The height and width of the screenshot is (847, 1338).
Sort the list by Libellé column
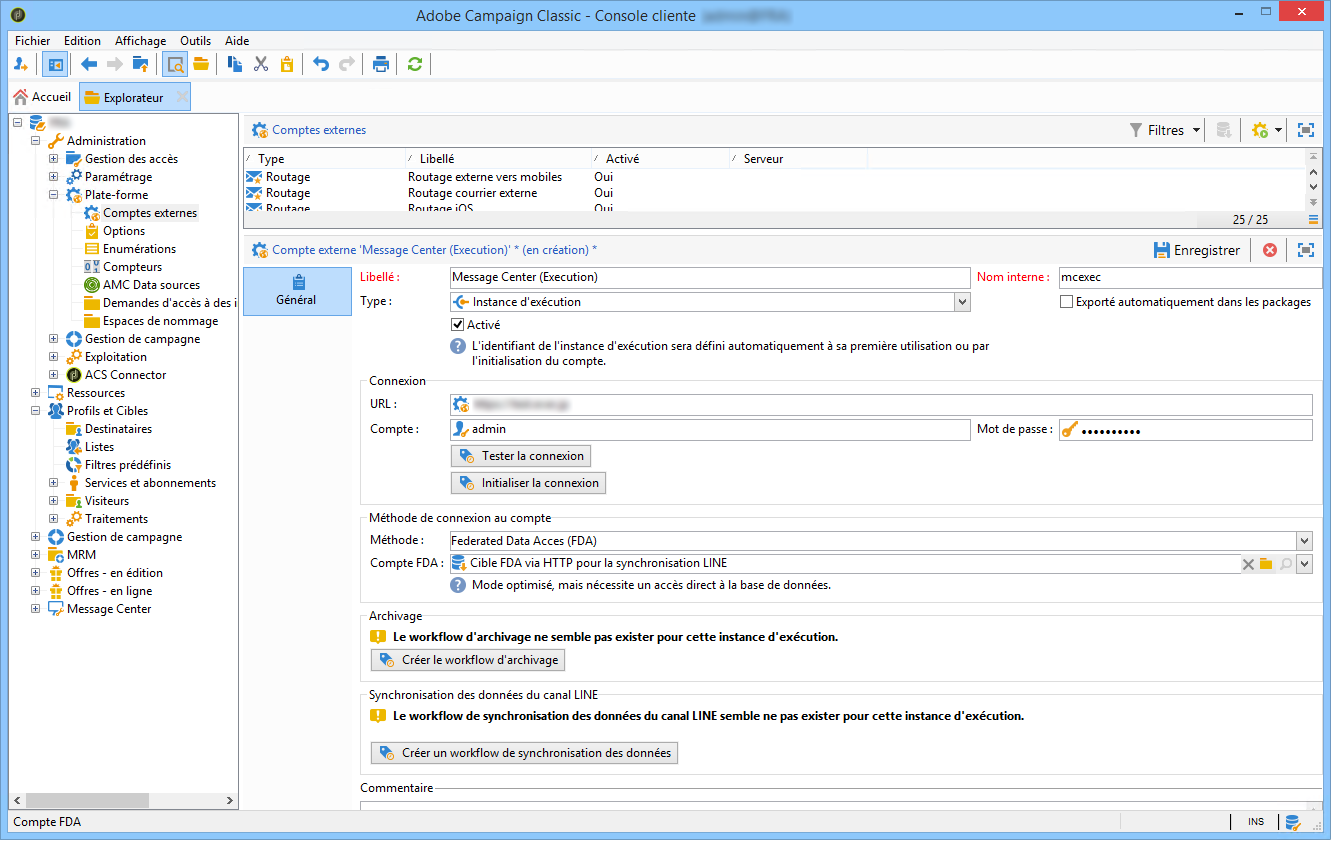click(x=497, y=159)
